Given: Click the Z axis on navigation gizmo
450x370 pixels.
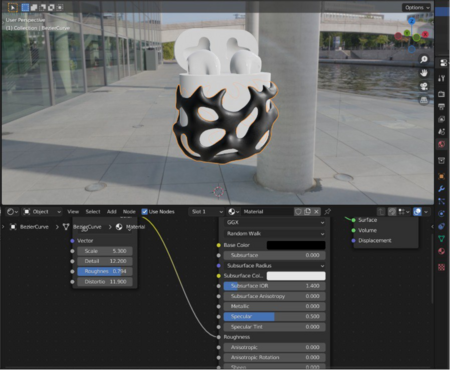Looking at the screenshot, I should pos(412,21).
